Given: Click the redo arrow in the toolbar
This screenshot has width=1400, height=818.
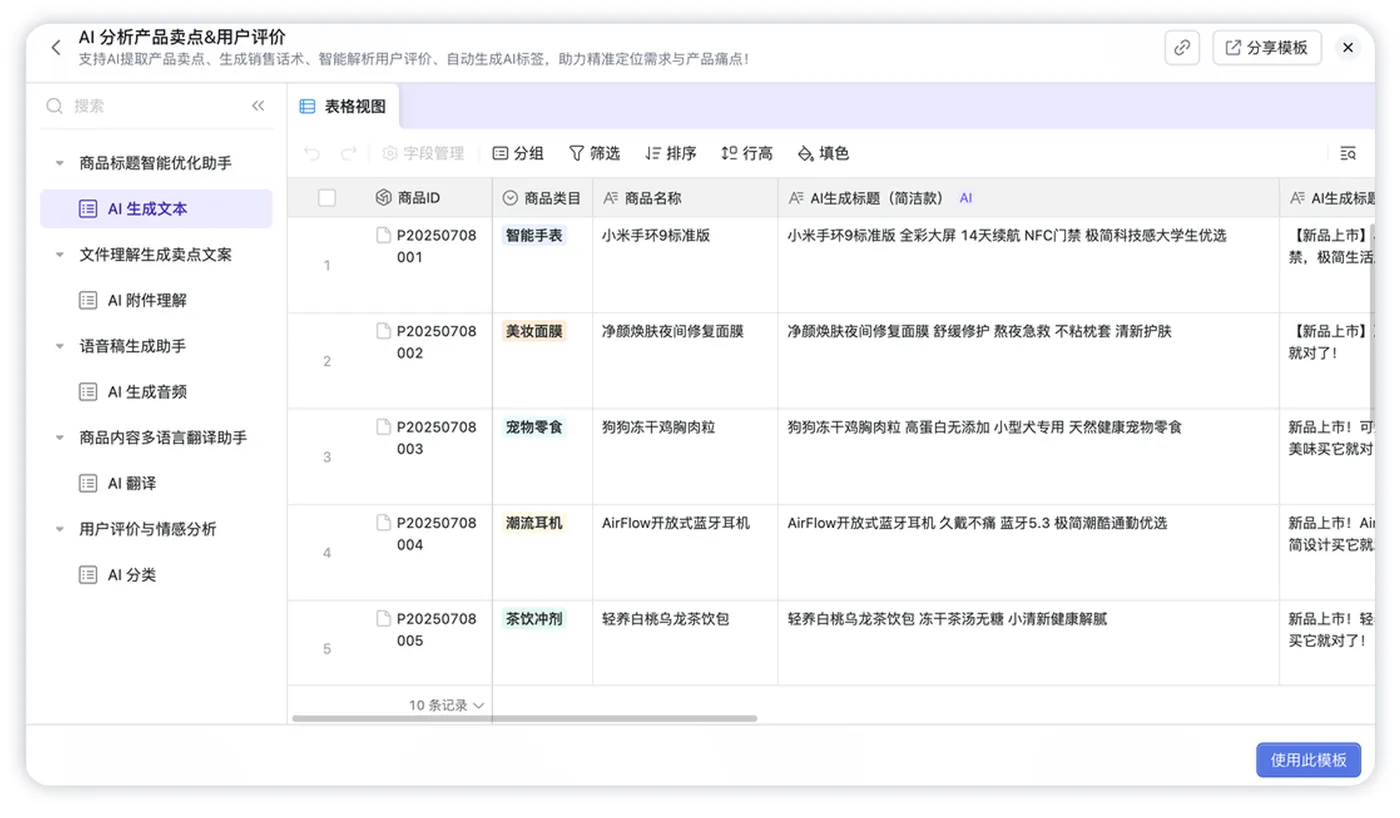Looking at the screenshot, I should (x=349, y=153).
